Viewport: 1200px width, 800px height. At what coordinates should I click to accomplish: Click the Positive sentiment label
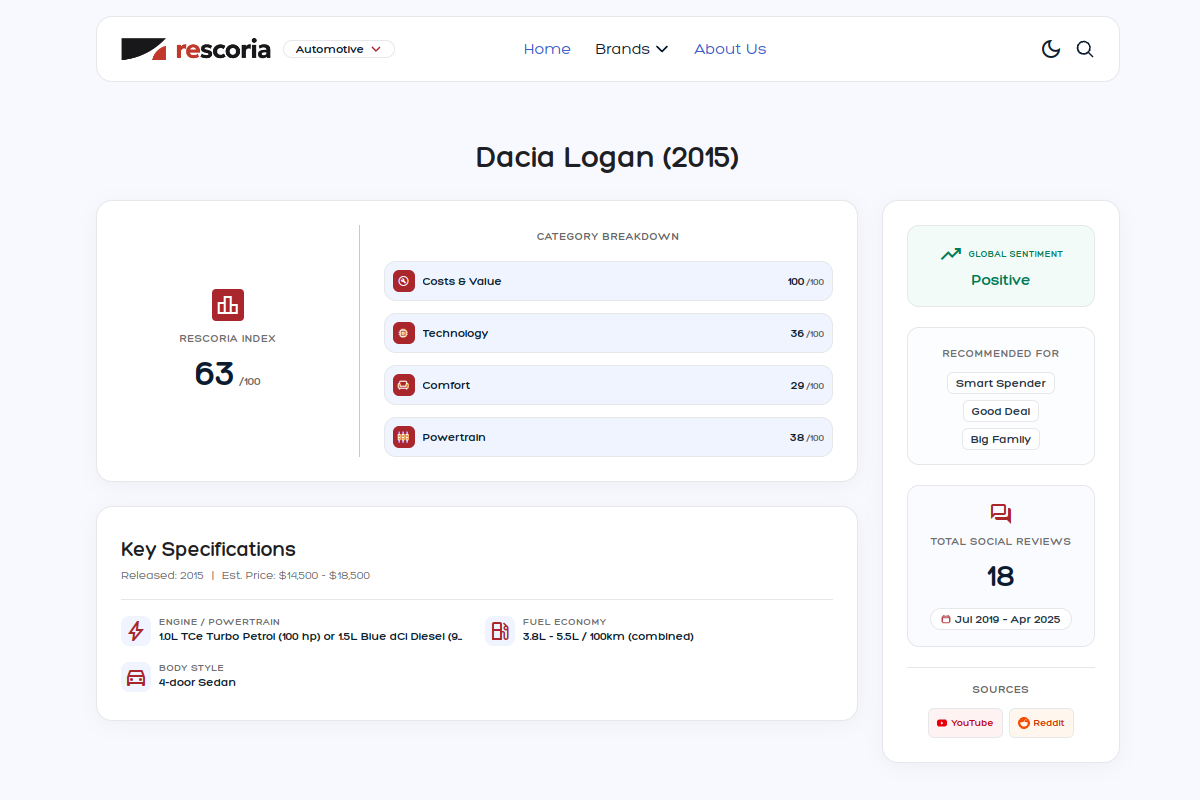tap(1000, 280)
